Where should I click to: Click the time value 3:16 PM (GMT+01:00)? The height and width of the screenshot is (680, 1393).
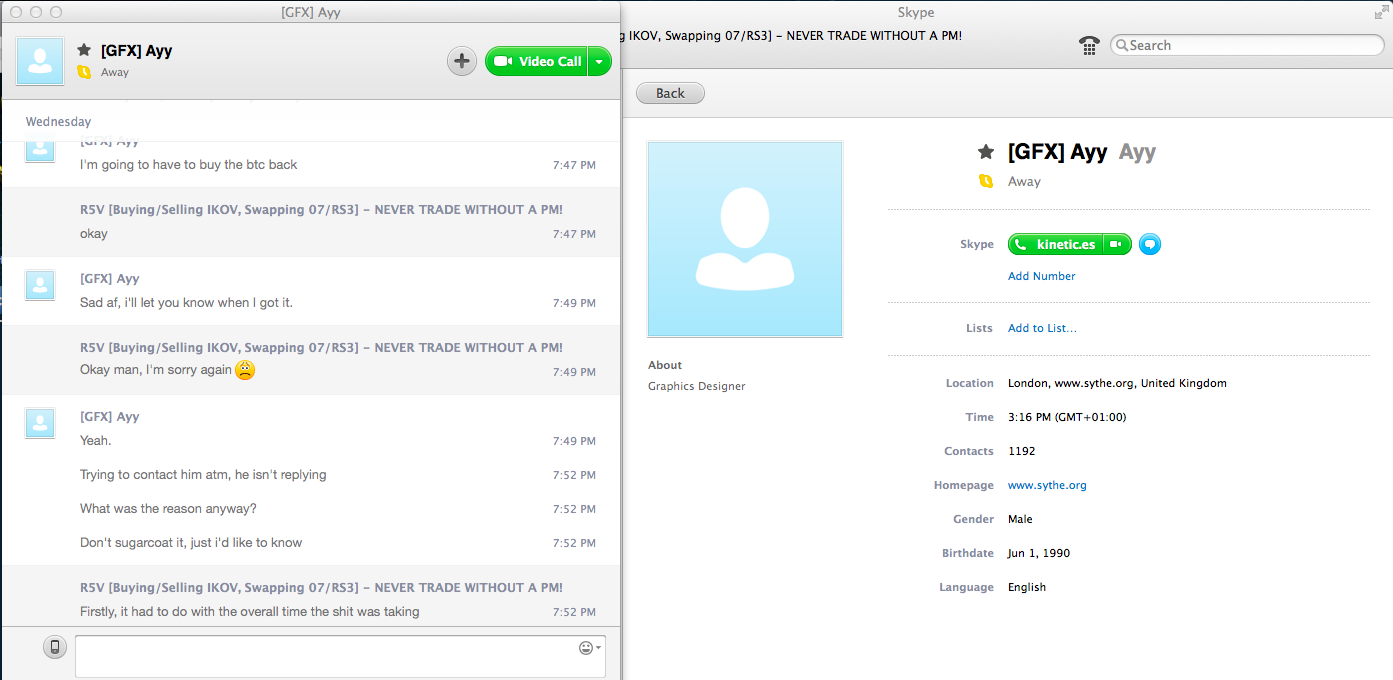[1069, 417]
